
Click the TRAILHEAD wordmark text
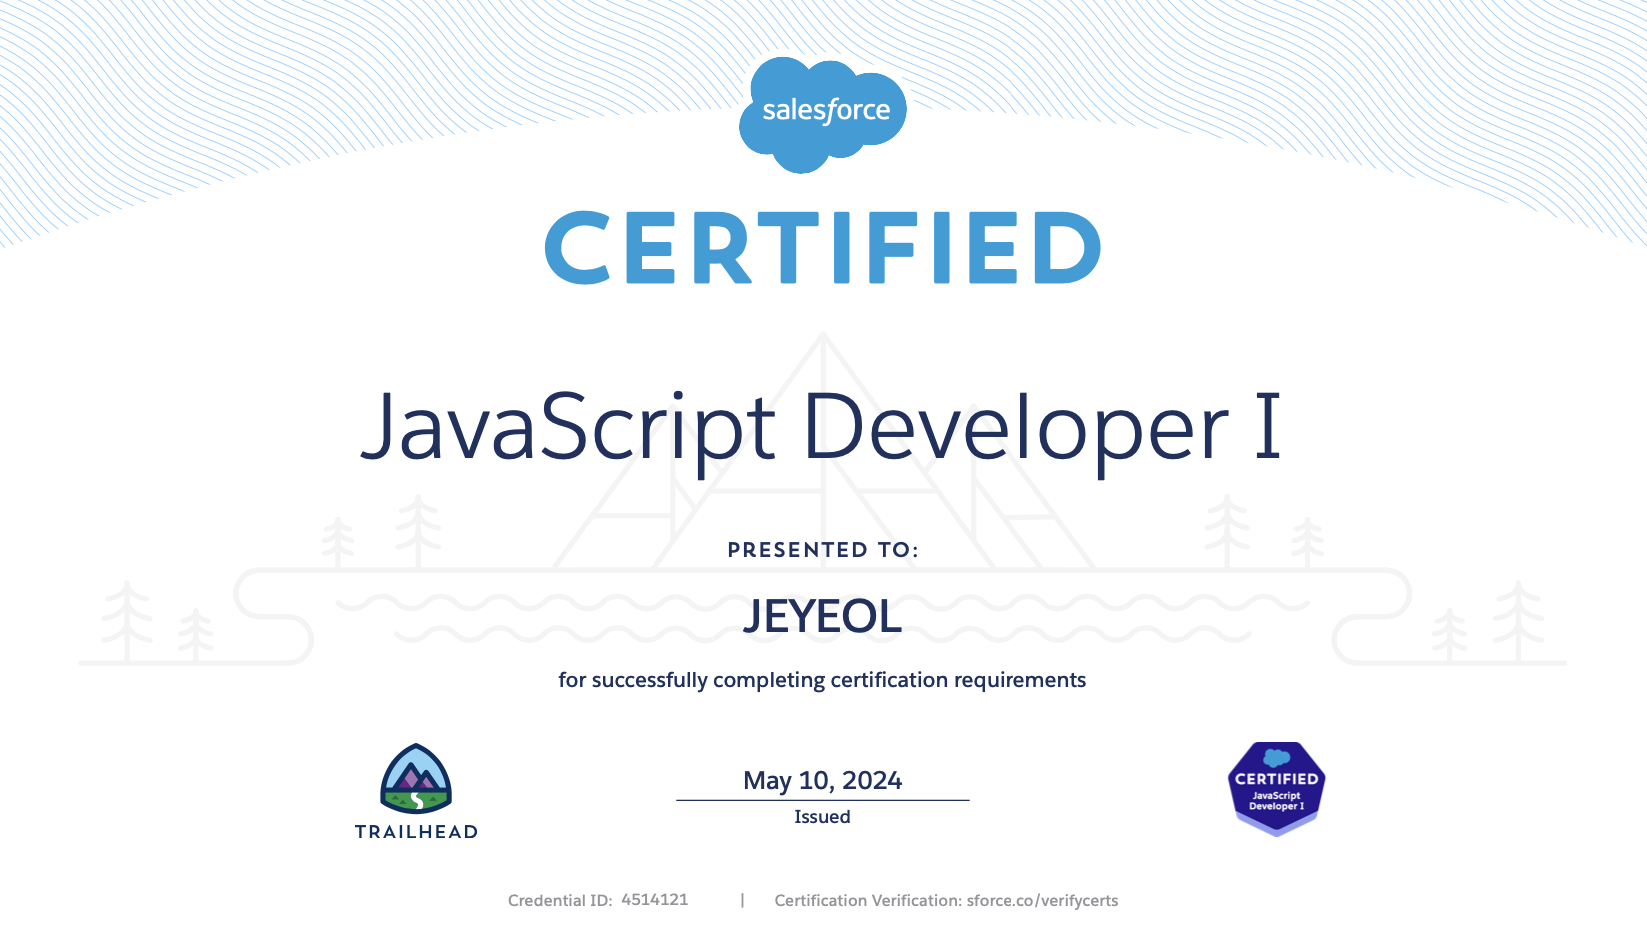point(416,832)
